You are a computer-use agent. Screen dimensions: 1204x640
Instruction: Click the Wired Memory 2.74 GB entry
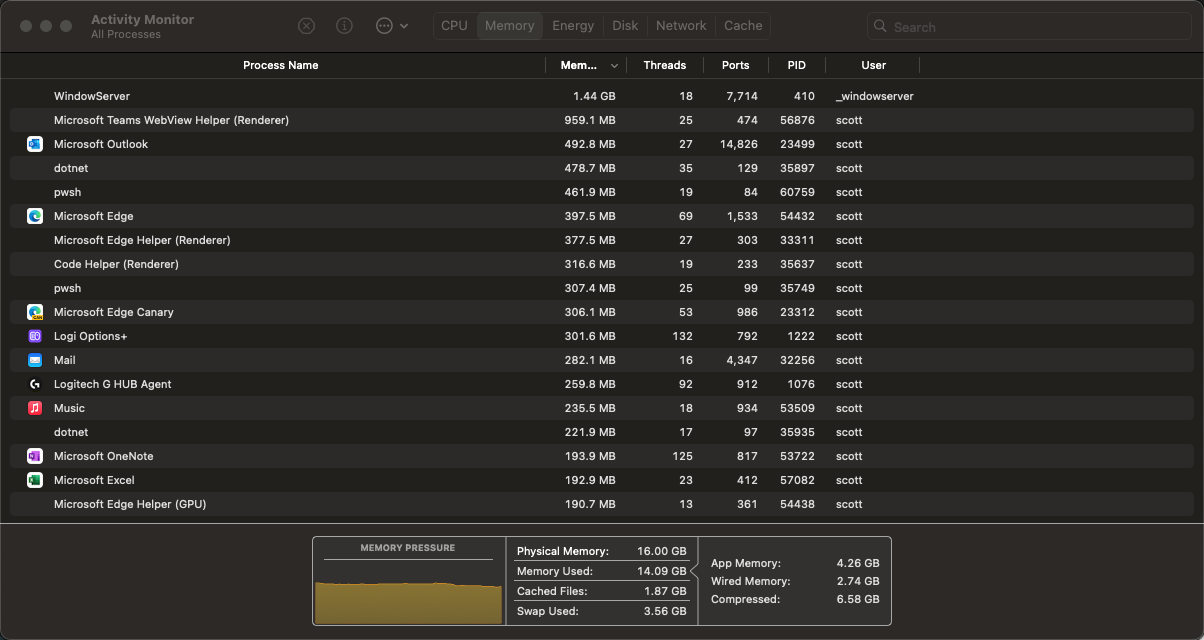pos(795,581)
